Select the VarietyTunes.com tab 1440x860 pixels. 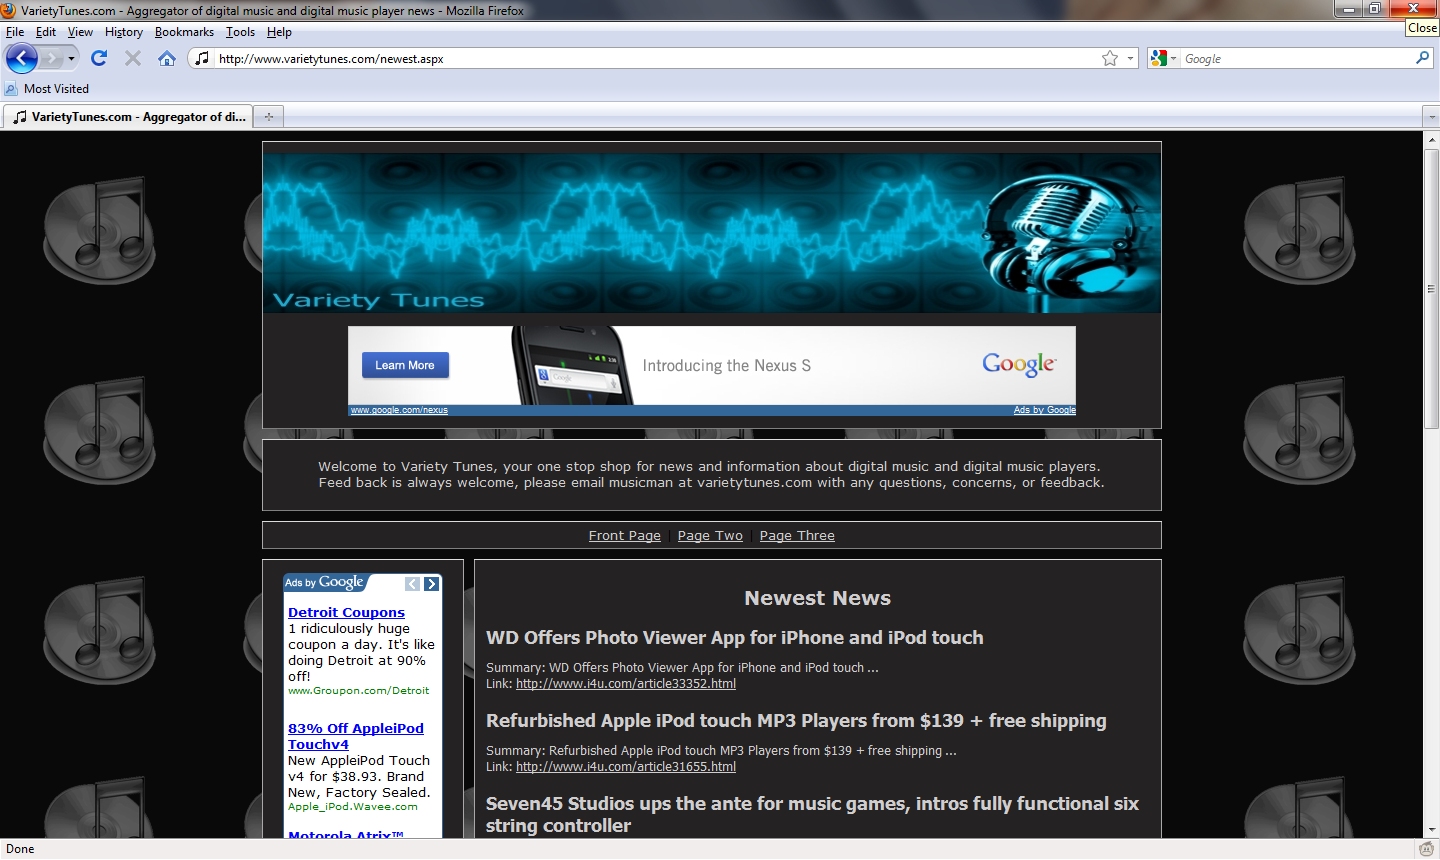point(128,117)
